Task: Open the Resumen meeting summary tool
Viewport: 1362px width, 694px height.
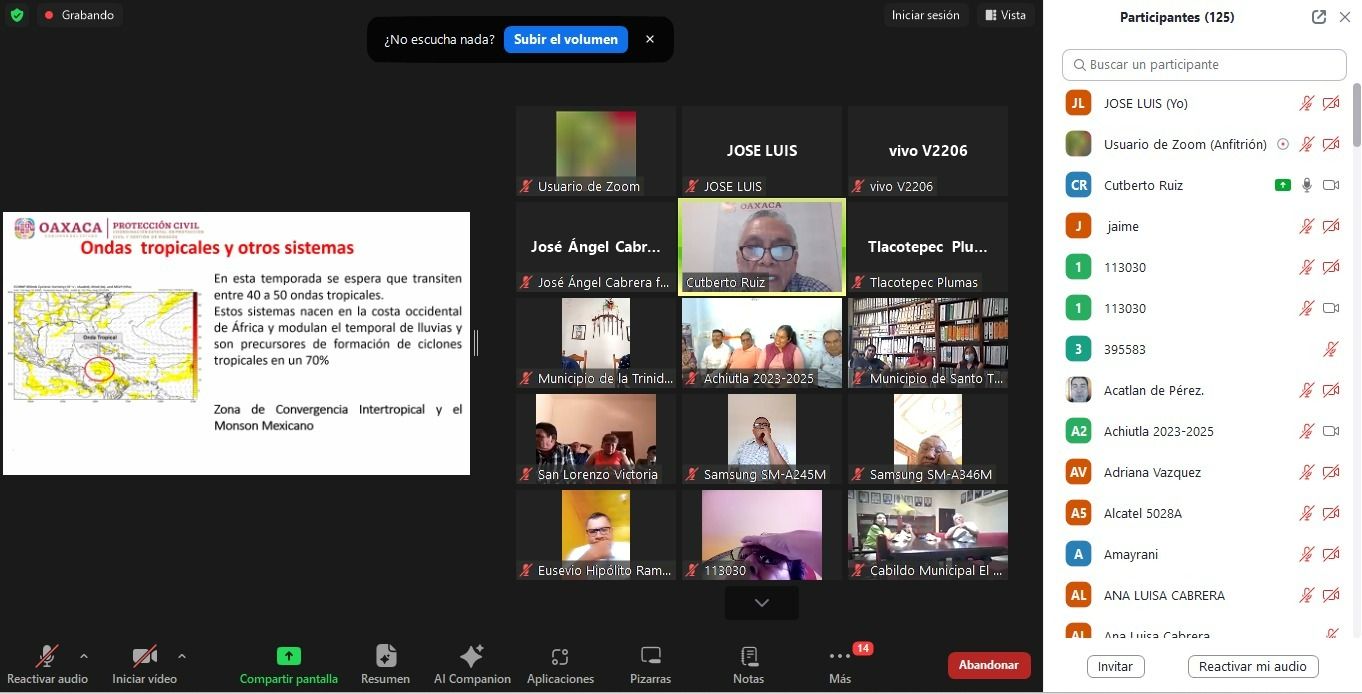Action: point(385,657)
